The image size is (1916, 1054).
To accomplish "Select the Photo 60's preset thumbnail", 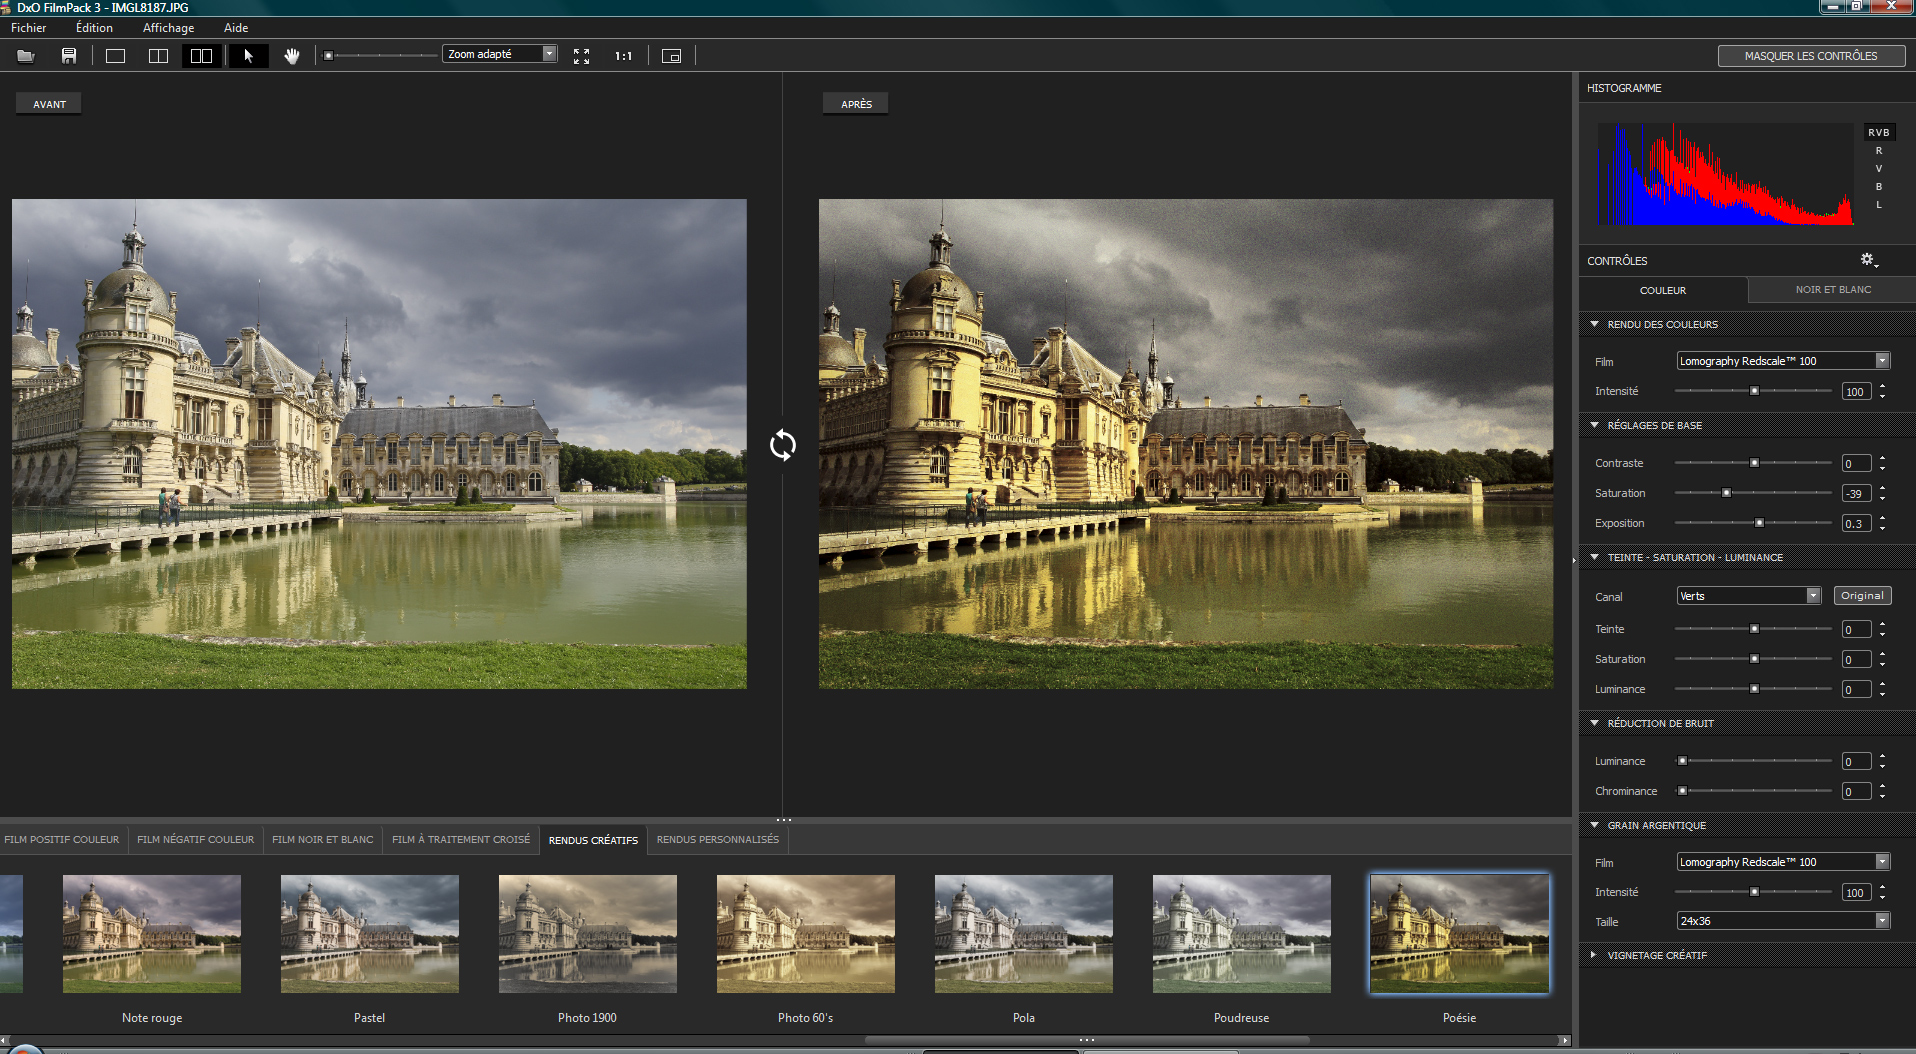I will point(806,934).
